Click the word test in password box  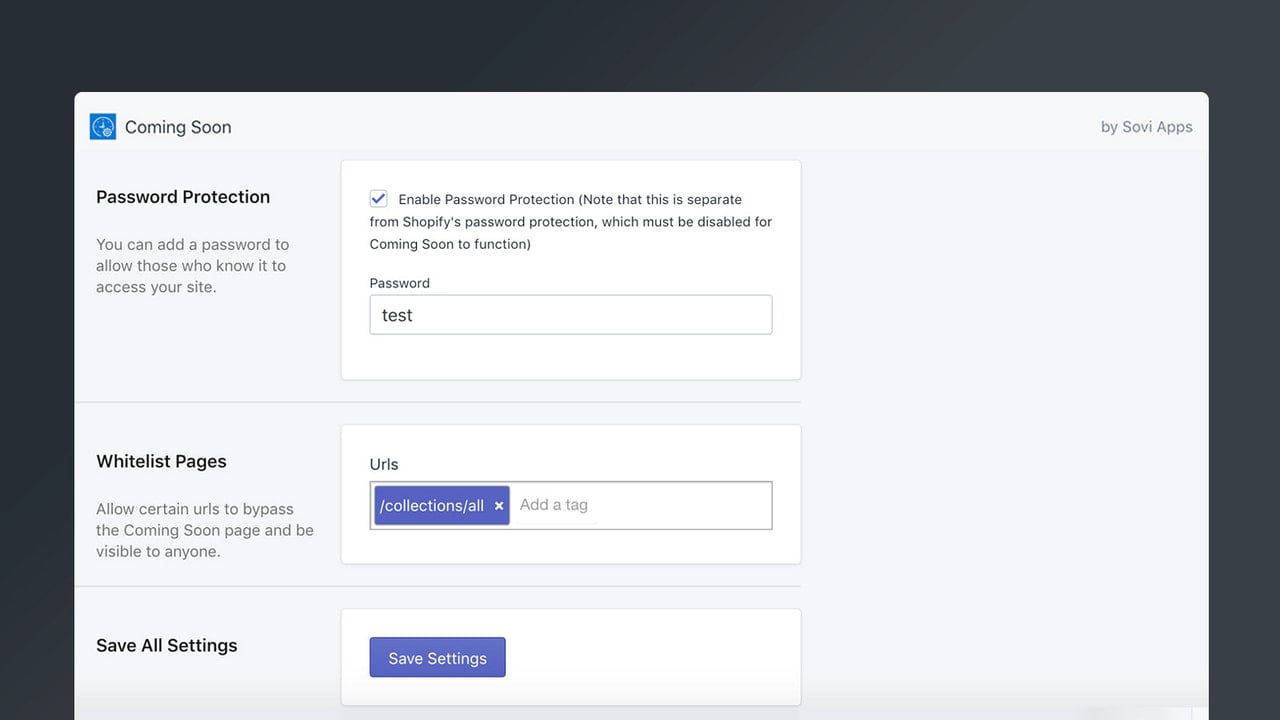(397, 315)
